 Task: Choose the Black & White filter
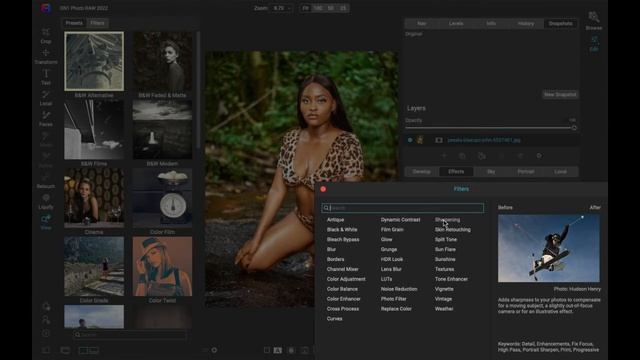coord(342,229)
